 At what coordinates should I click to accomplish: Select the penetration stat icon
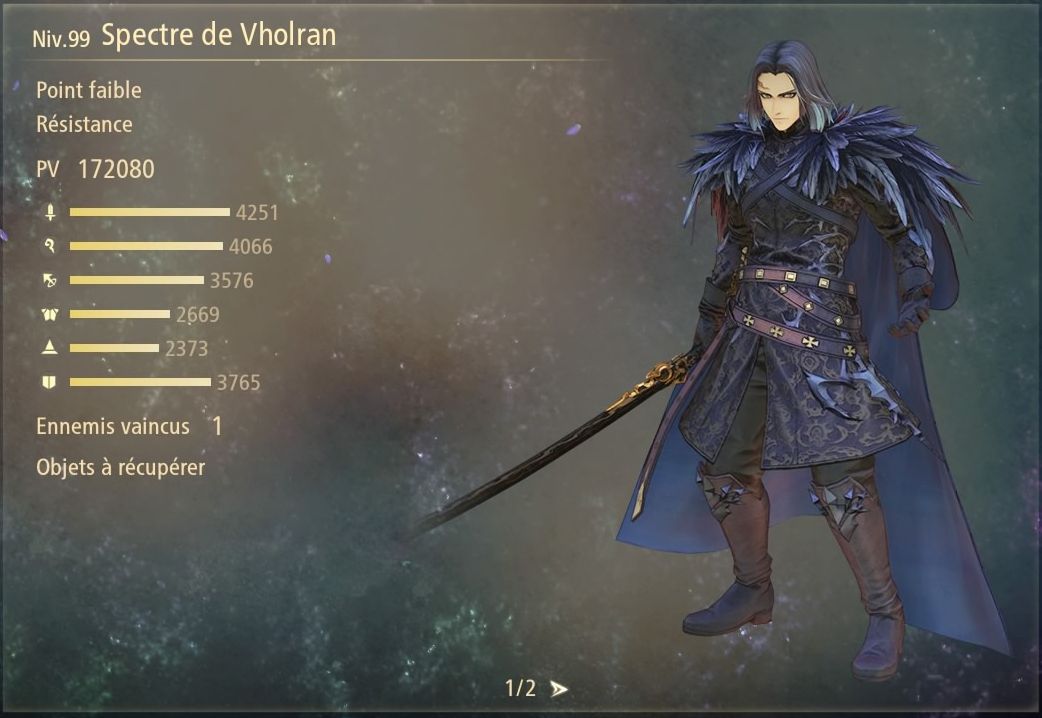(x=50, y=280)
